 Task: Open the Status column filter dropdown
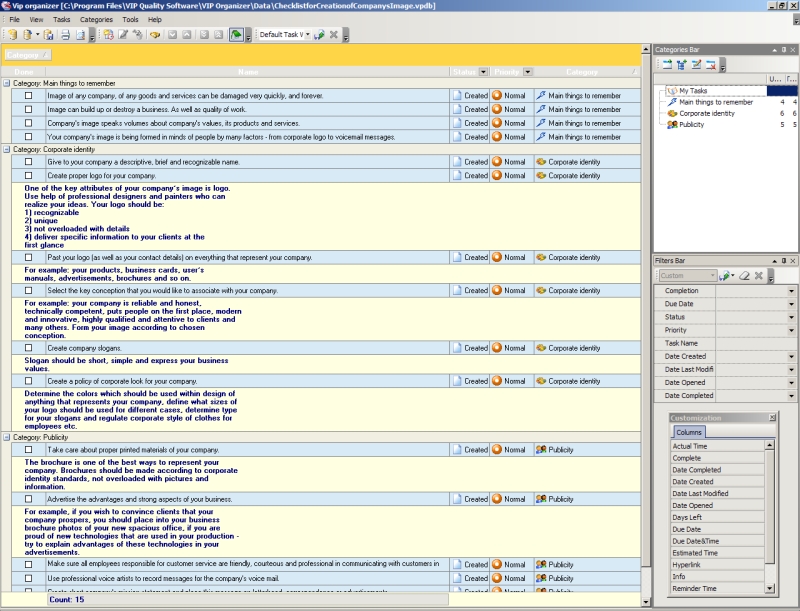[483, 72]
